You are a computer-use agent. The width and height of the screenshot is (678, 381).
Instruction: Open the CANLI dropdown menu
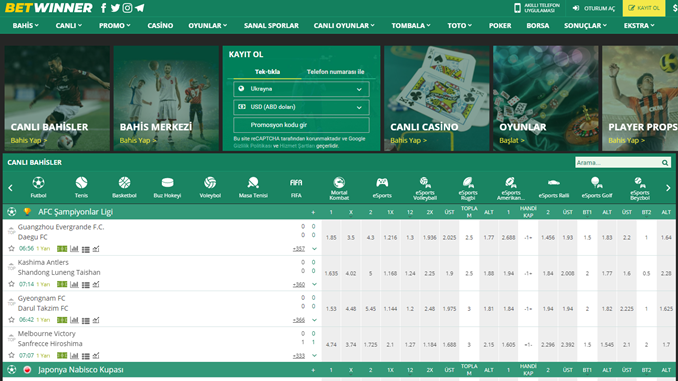tap(69, 26)
